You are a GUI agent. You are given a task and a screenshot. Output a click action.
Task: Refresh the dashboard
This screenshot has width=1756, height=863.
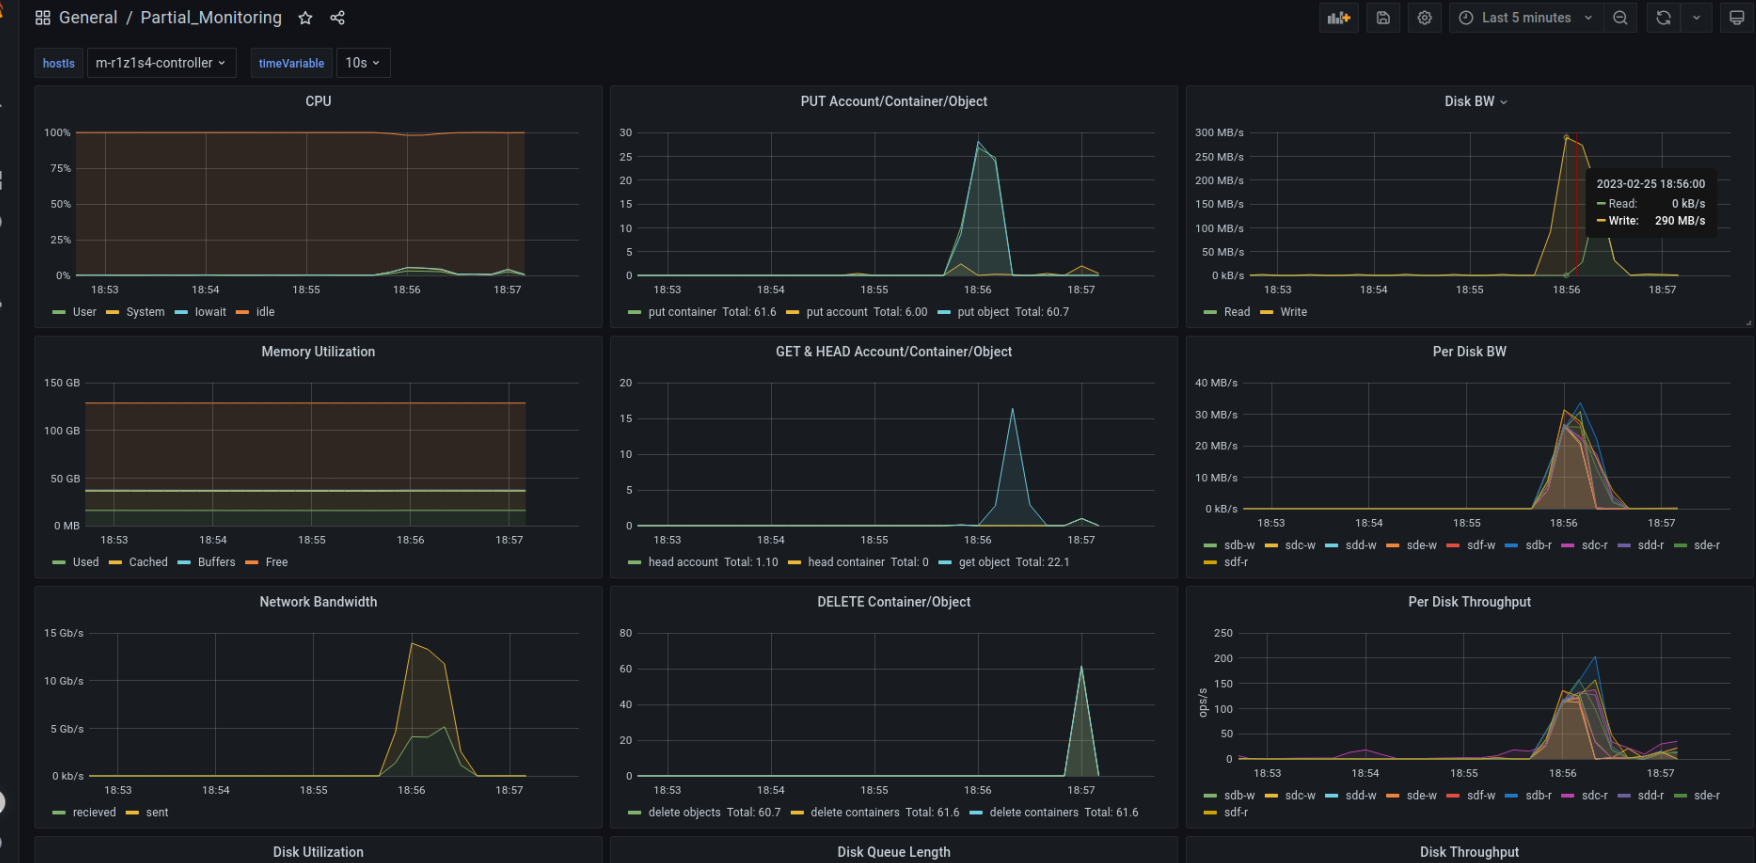[1663, 18]
